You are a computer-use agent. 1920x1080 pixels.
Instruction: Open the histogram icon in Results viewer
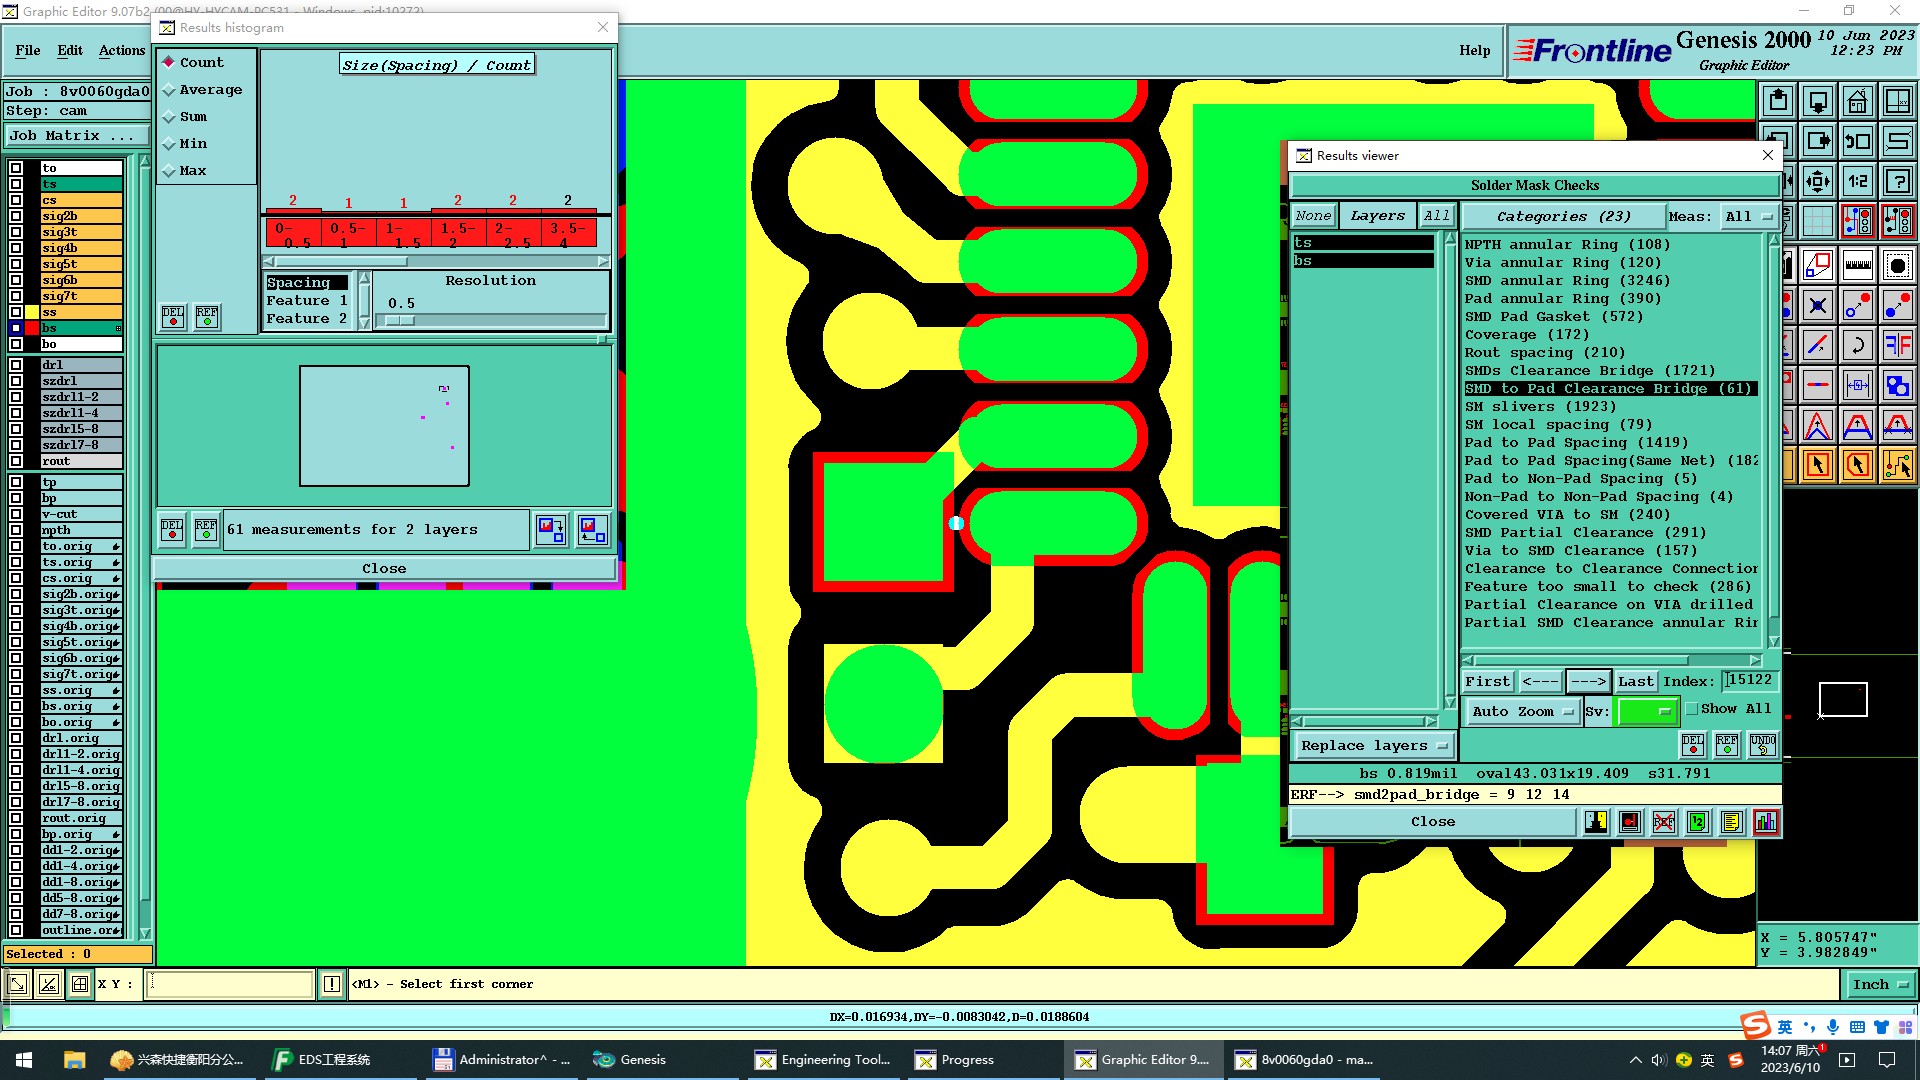click(x=1765, y=822)
